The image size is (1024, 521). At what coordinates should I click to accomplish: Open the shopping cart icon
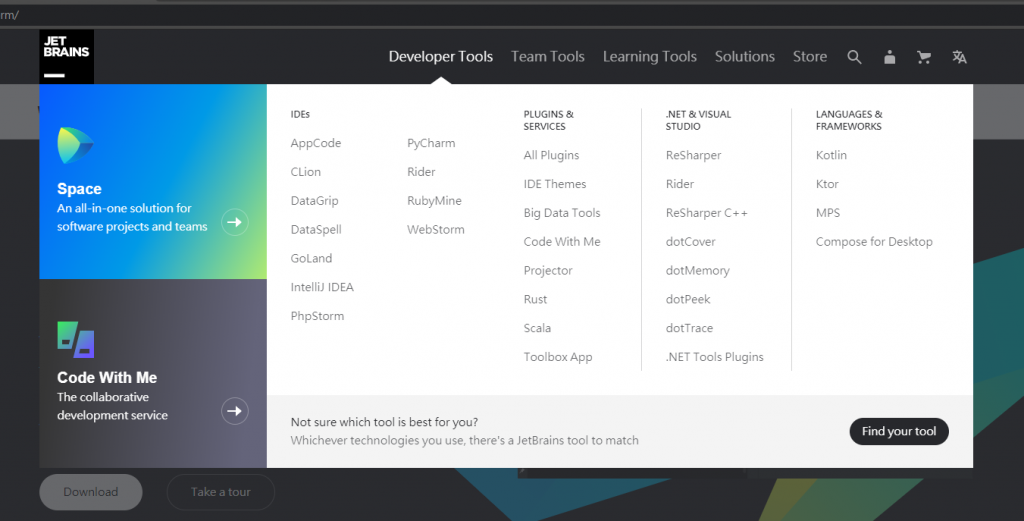[x=924, y=57]
